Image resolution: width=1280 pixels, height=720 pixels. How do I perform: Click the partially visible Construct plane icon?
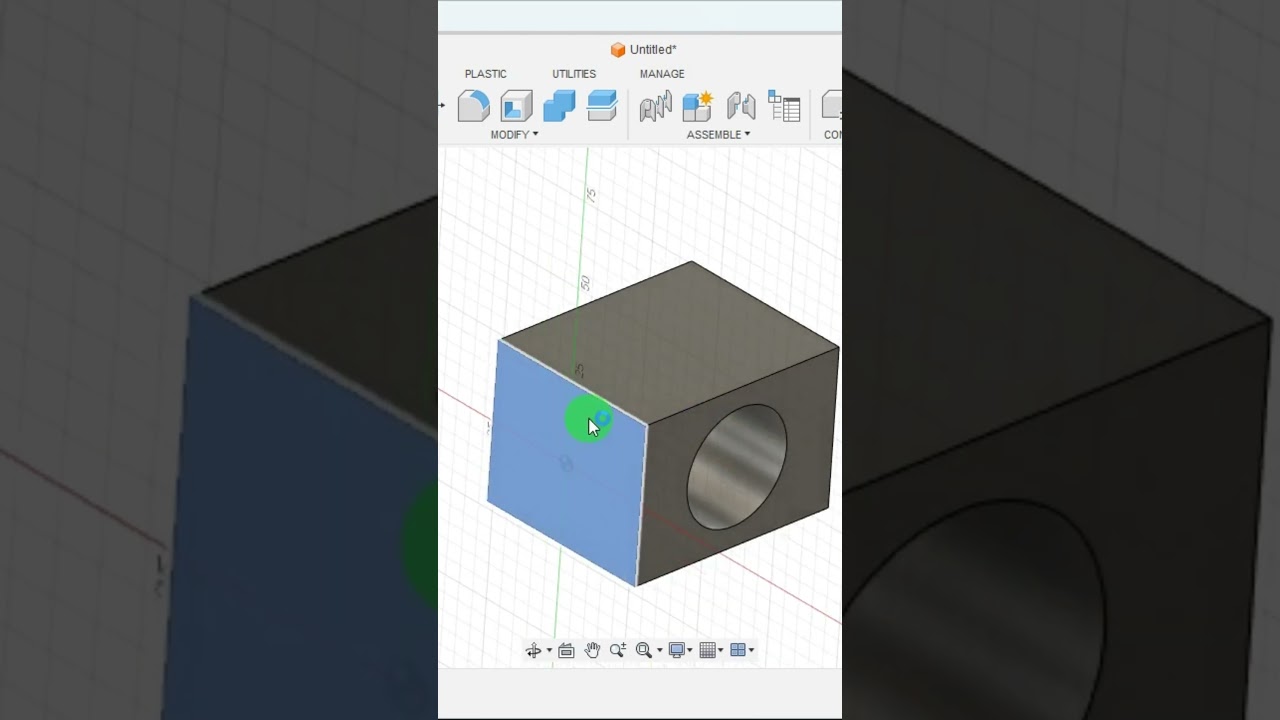pyautogui.click(x=831, y=106)
